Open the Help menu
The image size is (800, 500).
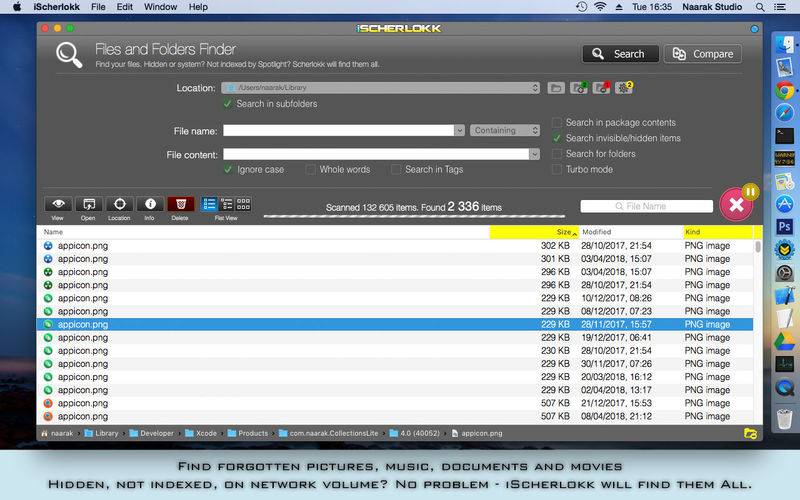[198, 7]
